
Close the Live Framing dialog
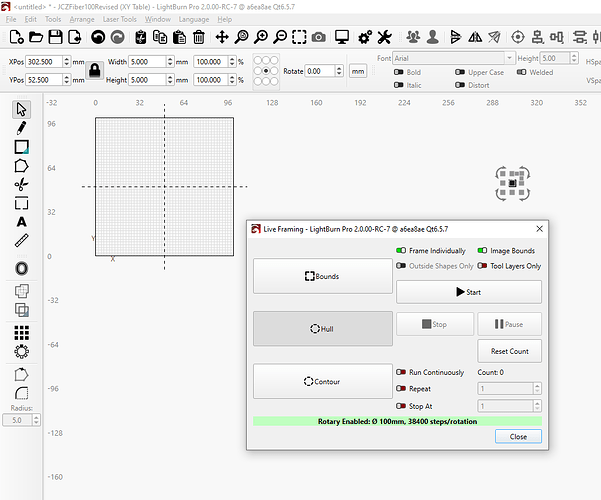518,436
